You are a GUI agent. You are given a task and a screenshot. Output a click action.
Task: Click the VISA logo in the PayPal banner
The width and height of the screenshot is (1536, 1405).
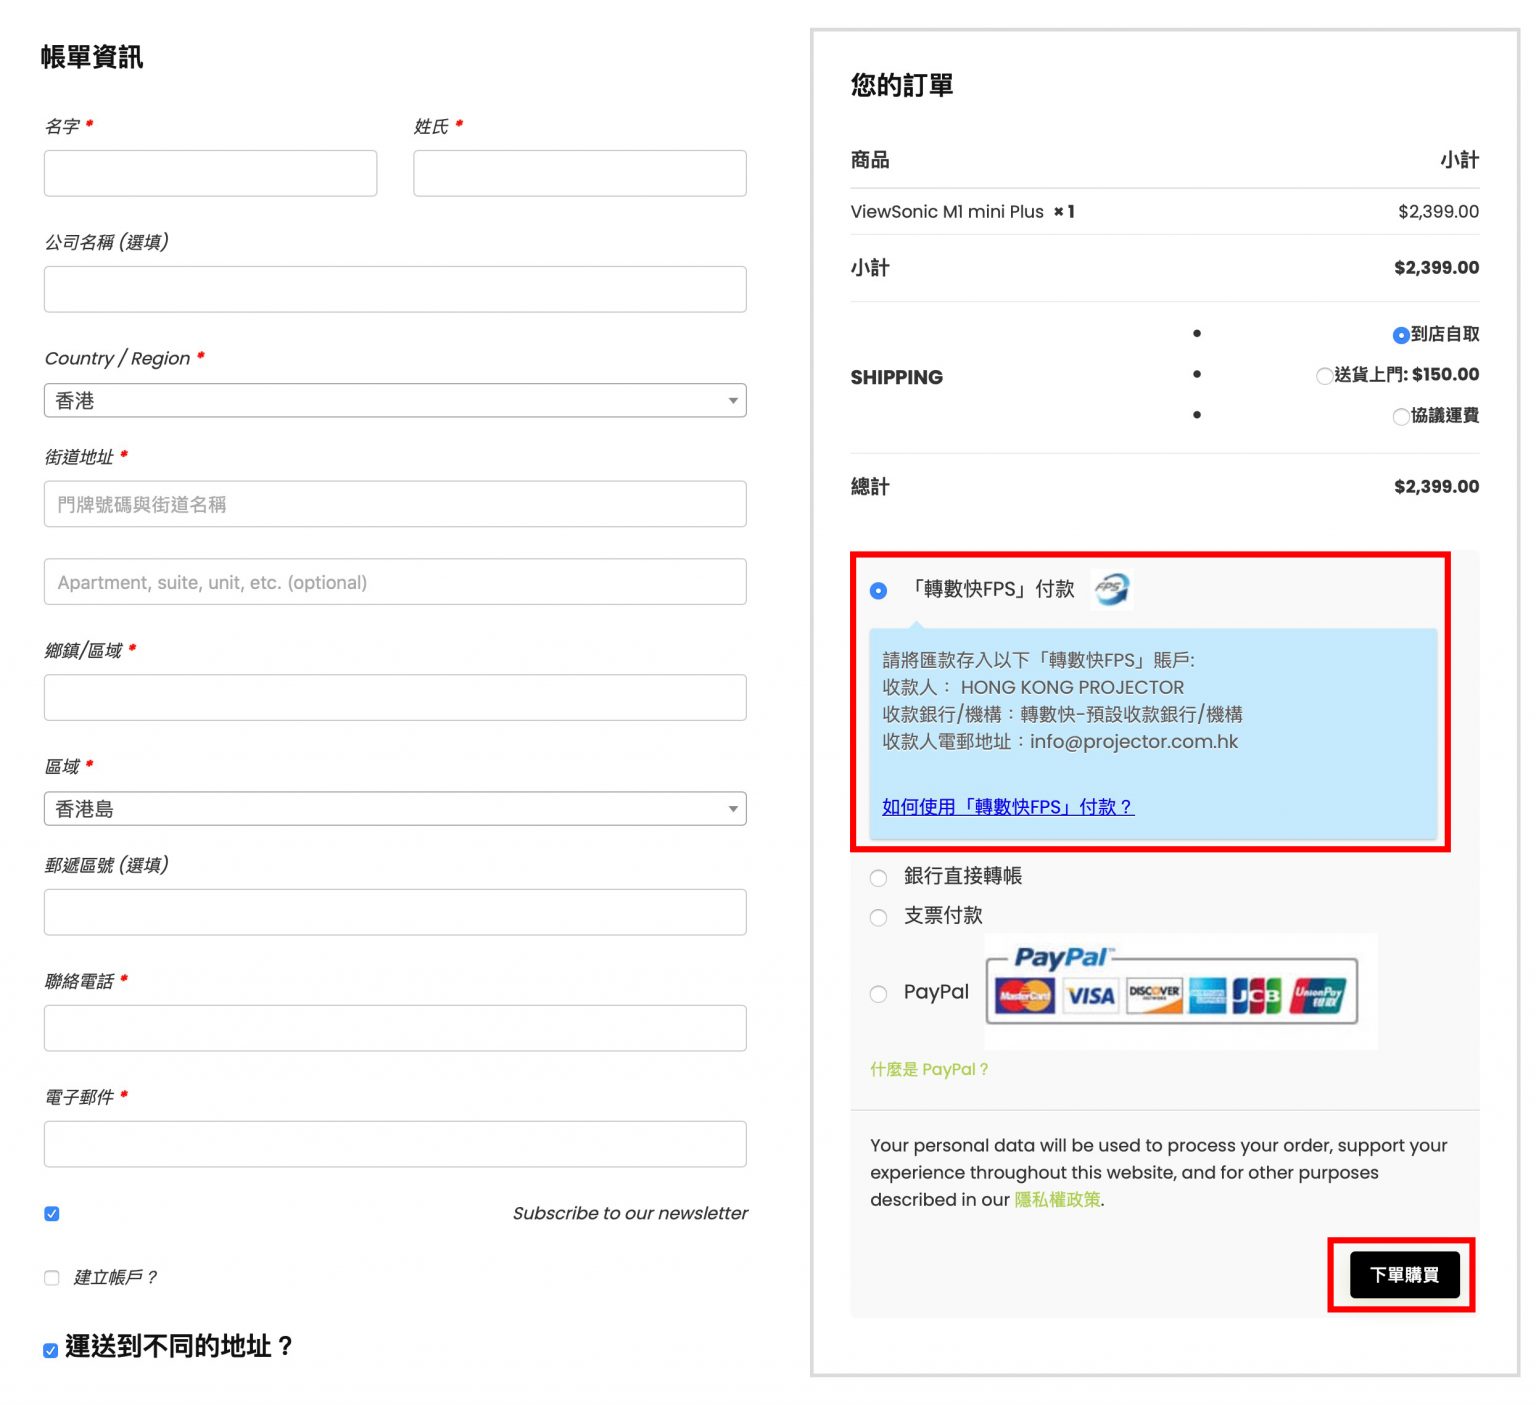point(1090,995)
